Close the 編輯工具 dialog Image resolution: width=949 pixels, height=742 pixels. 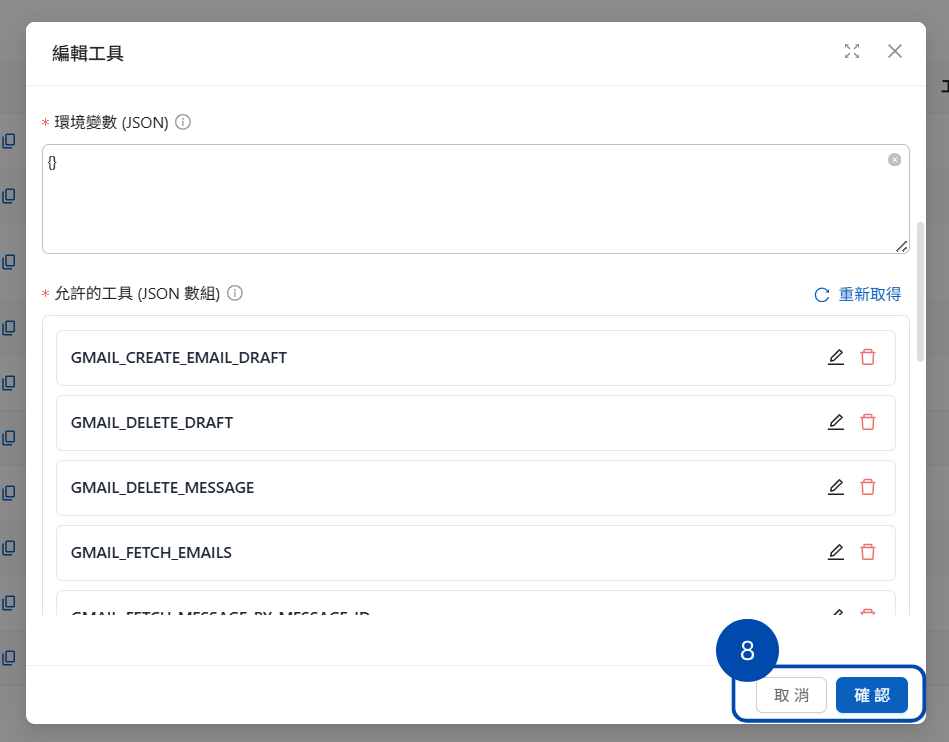pyautogui.click(x=895, y=52)
